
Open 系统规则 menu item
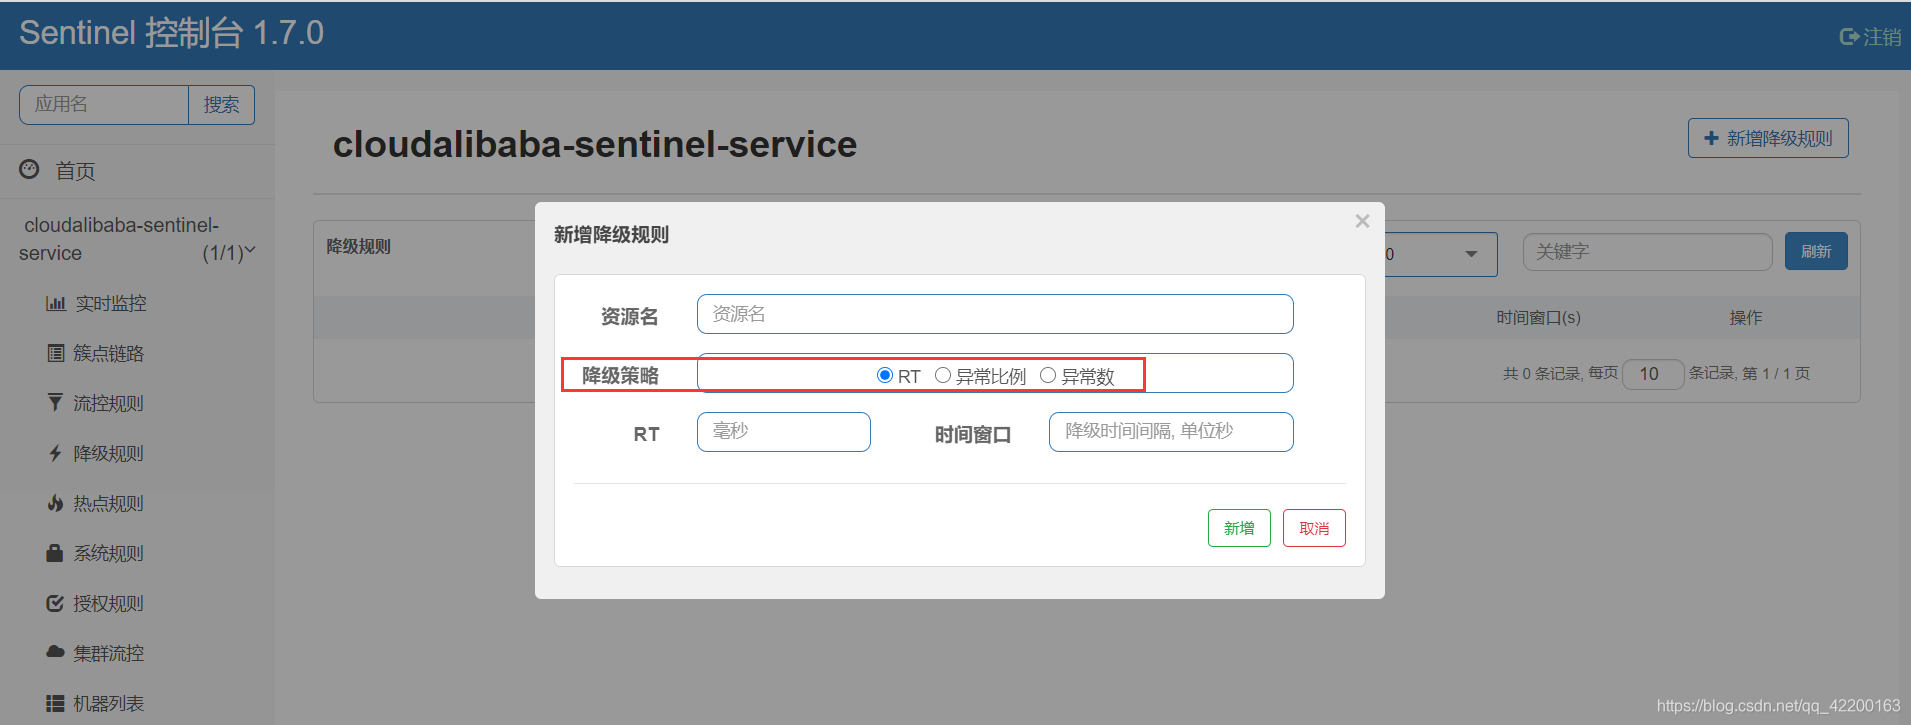(x=109, y=553)
